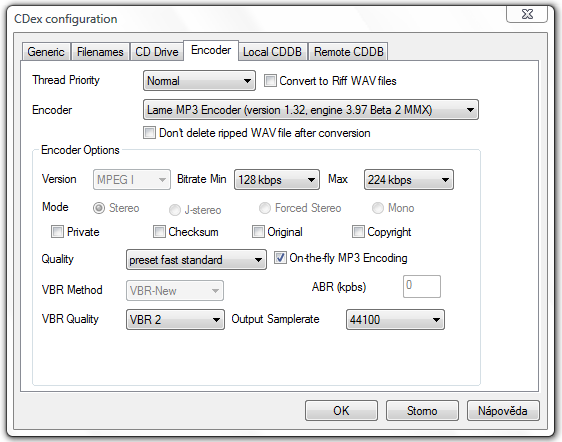Go to the Local CDDB tab
Screen dimensions: 562x442
272,52
